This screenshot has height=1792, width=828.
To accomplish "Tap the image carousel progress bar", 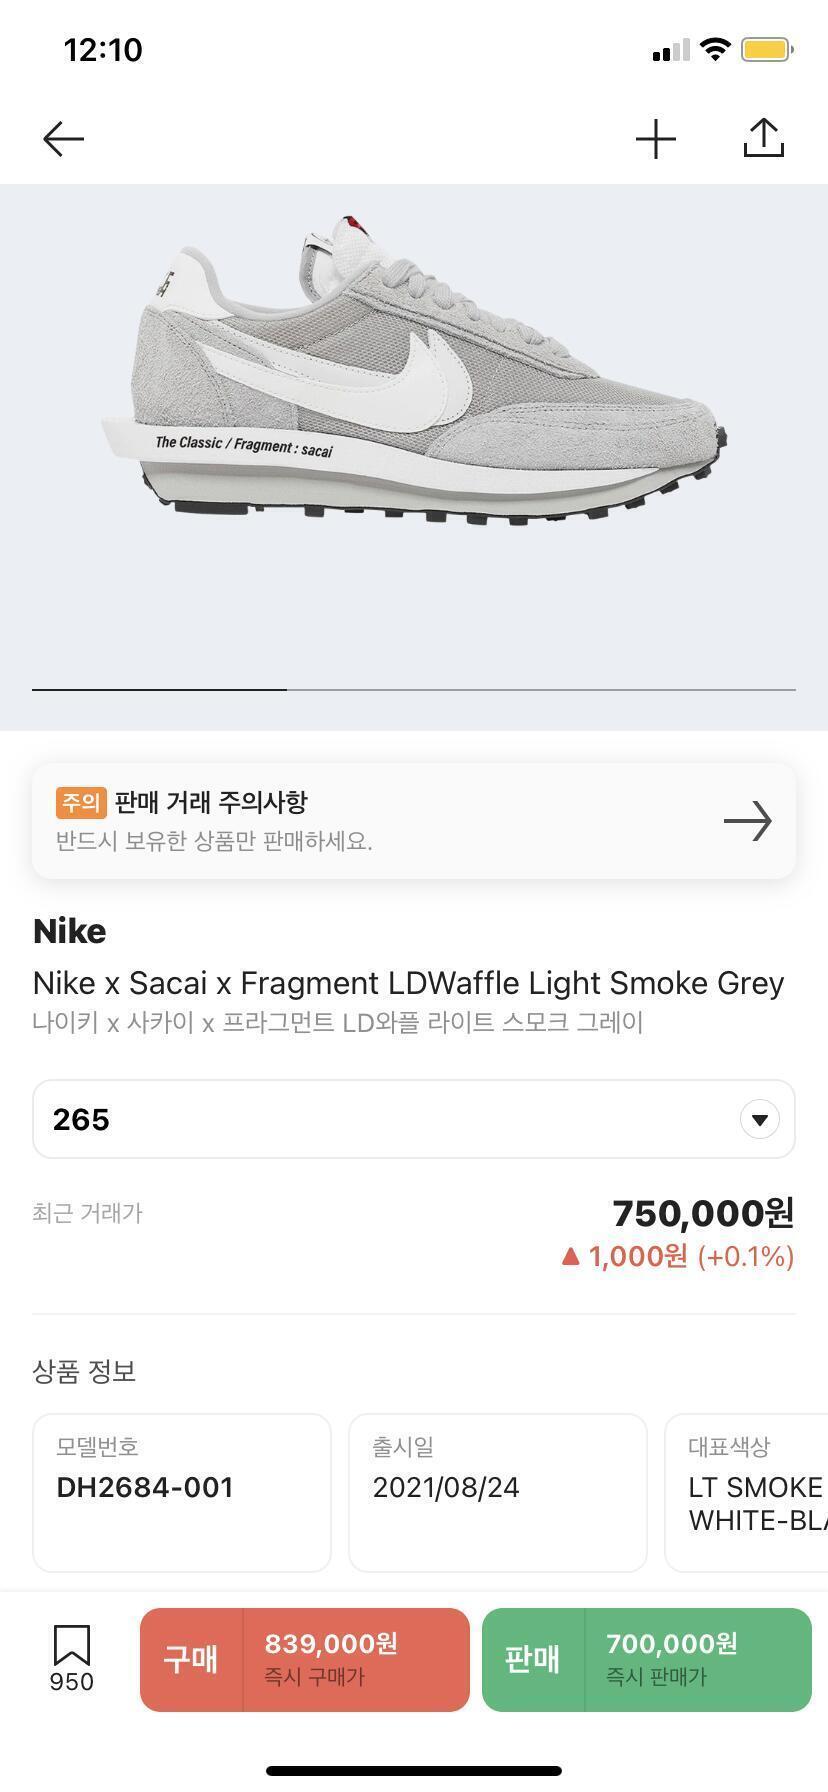I will [x=414, y=689].
